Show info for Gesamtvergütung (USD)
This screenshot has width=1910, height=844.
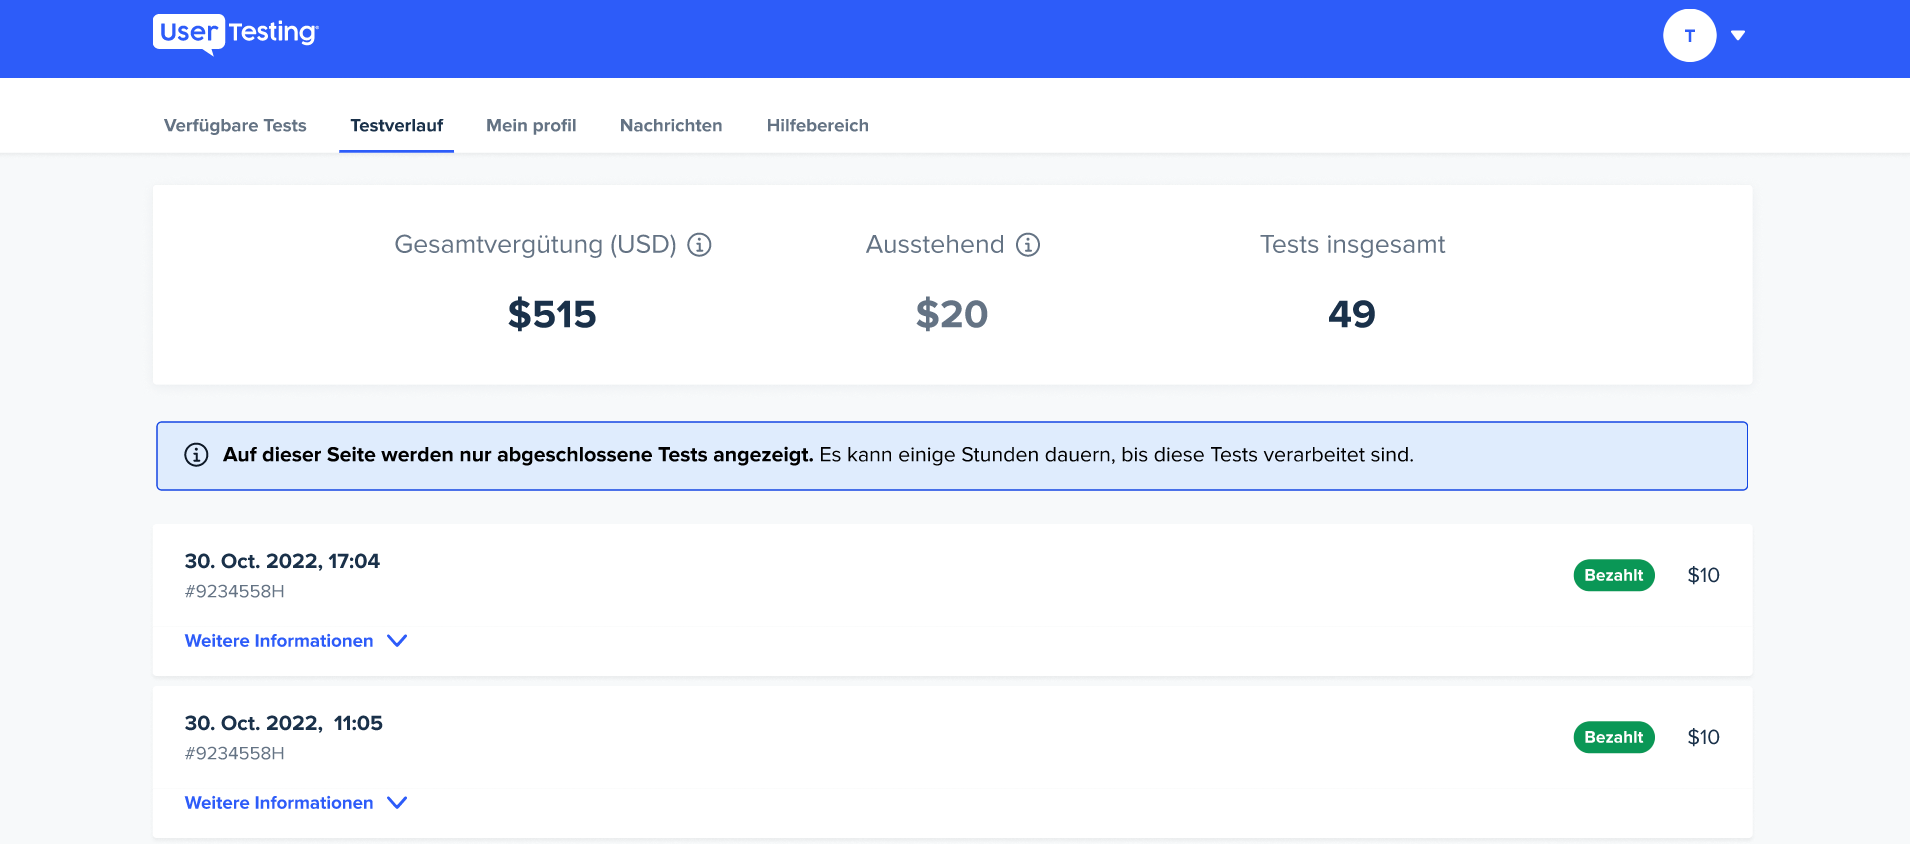coord(700,245)
